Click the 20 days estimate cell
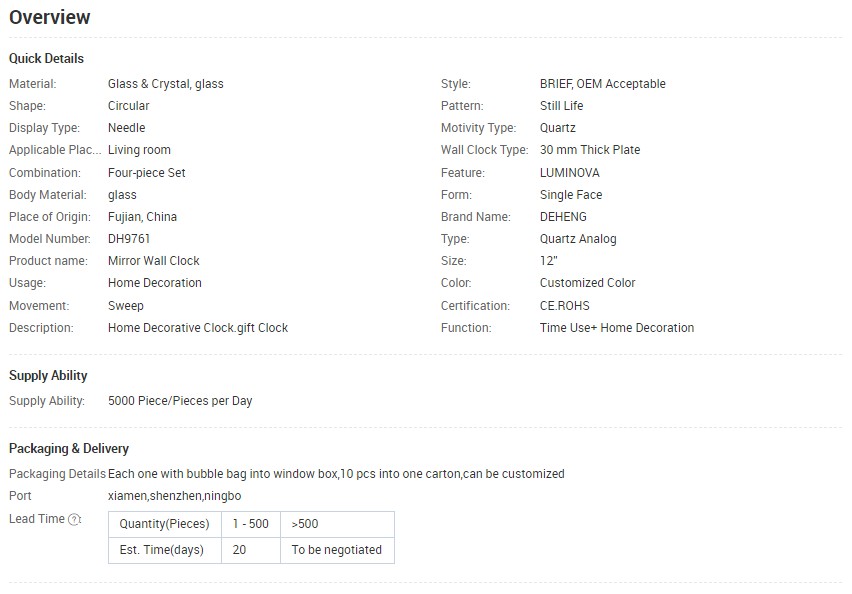852x594 pixels. [250, 550]
